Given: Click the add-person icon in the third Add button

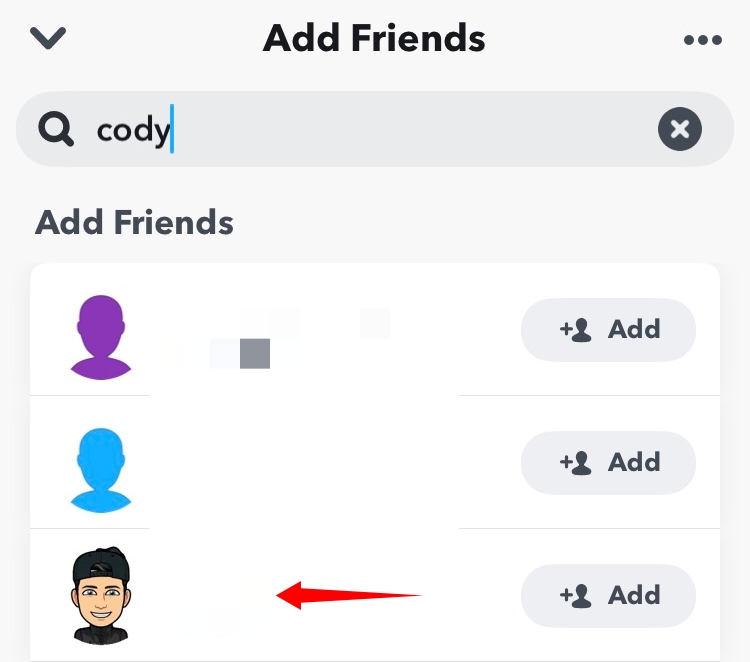Looking at the screenshot, I should coord(576,595).
